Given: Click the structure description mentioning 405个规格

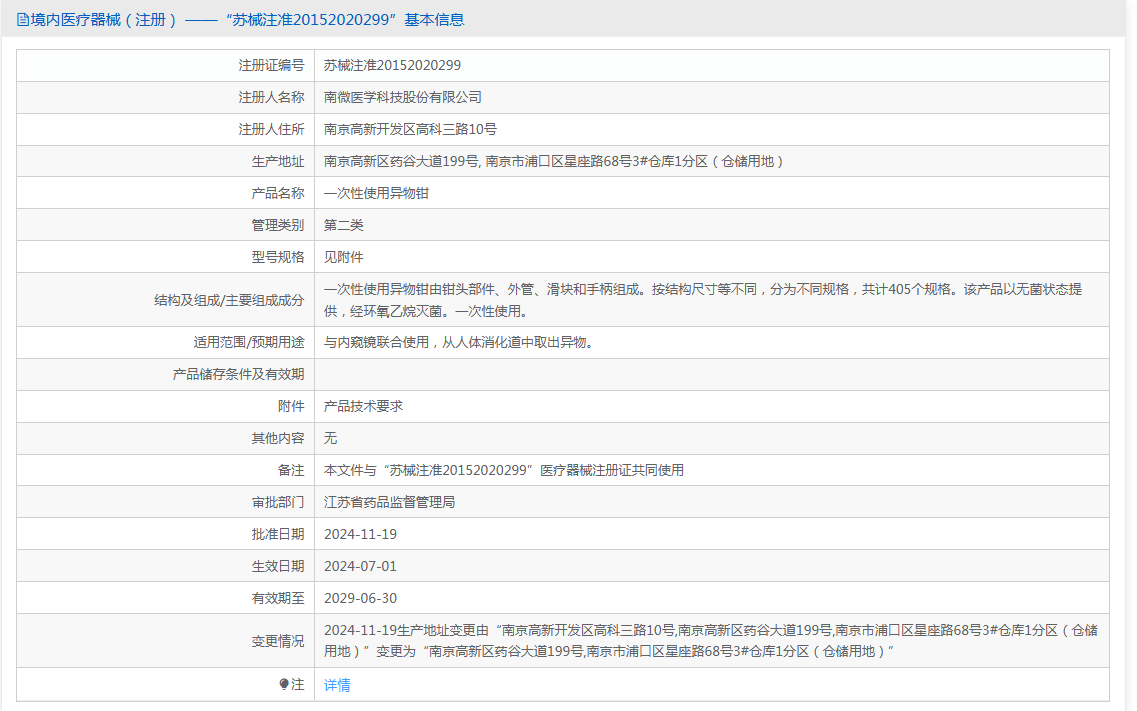Looking at the screenshot, I should click(703, 300).
